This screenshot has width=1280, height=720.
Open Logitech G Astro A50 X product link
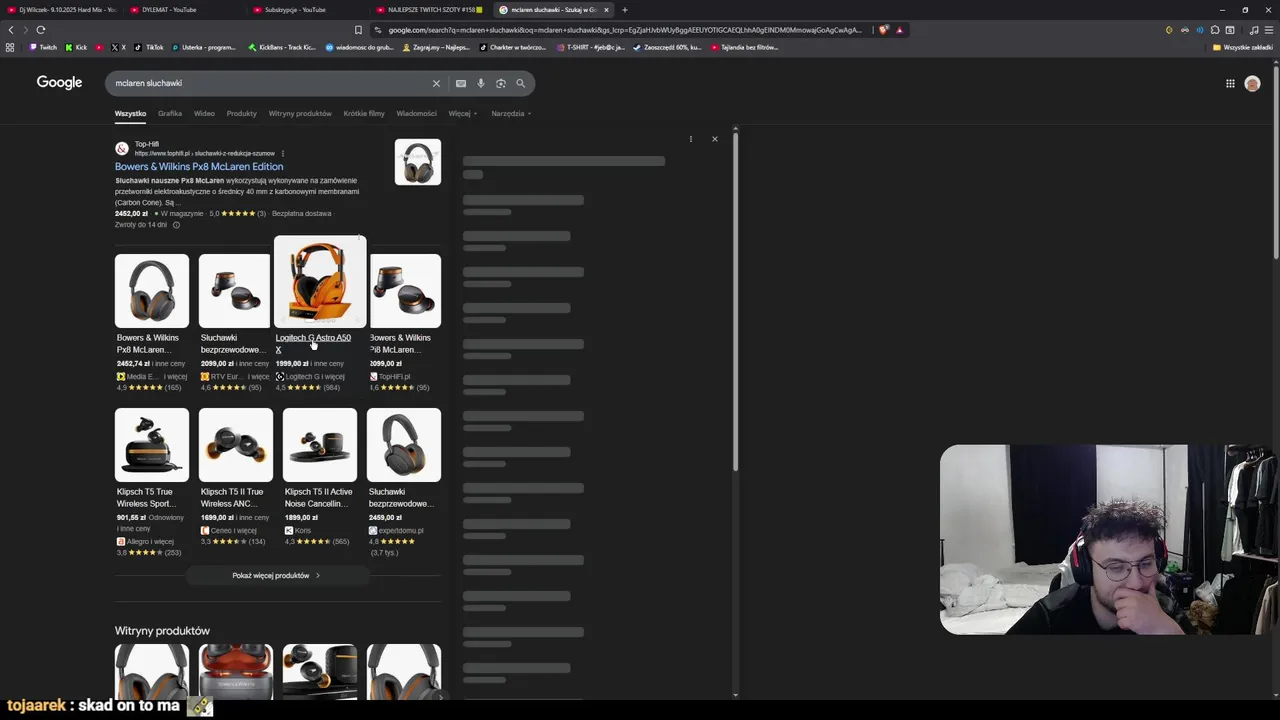313,343
